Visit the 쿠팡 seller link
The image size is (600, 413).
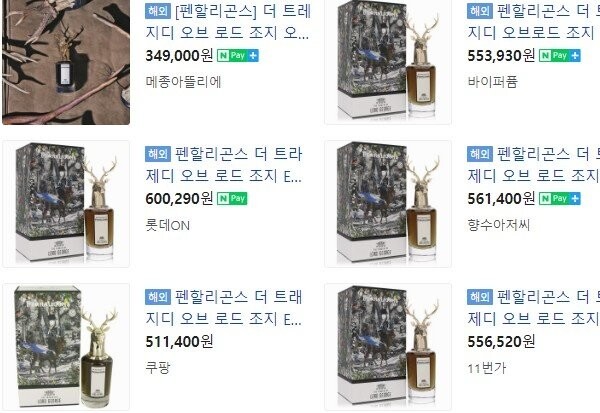(158, 368)
